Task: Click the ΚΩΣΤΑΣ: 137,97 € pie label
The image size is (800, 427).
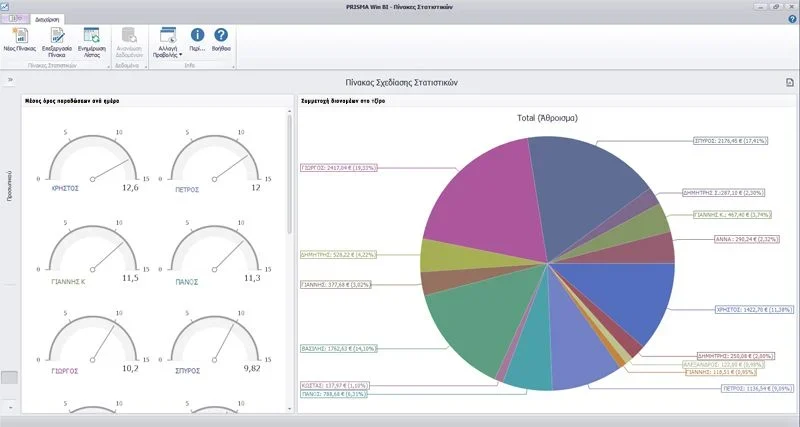Action: 334,386
